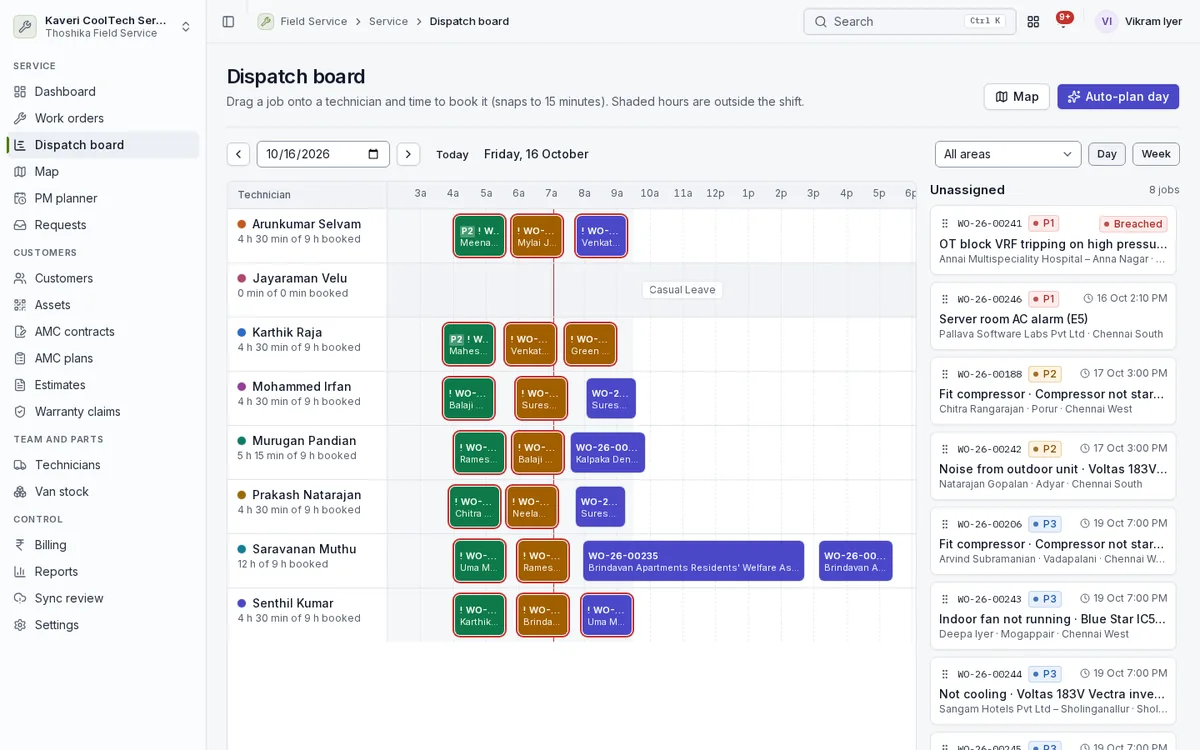Open the OT block VRF tripping card

click(x=1053, y=240)
